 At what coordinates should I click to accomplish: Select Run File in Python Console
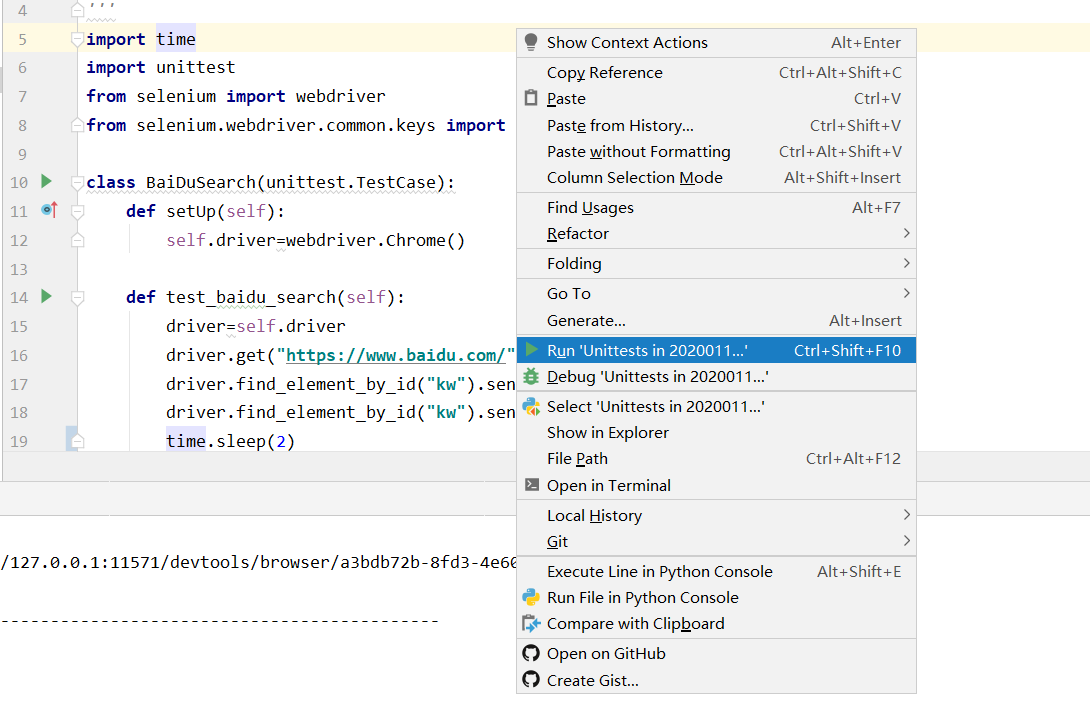pyautogui.click(x=716, y=597)
